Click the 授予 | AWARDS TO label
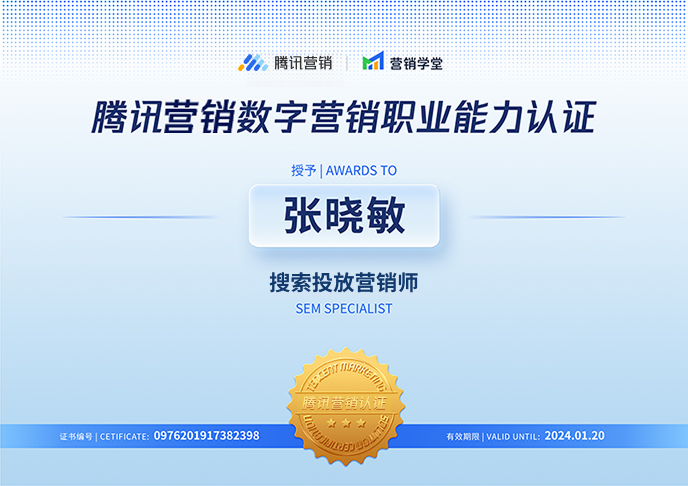The height and width of the screenshot is (486, 688). click(x=344, y=170)
